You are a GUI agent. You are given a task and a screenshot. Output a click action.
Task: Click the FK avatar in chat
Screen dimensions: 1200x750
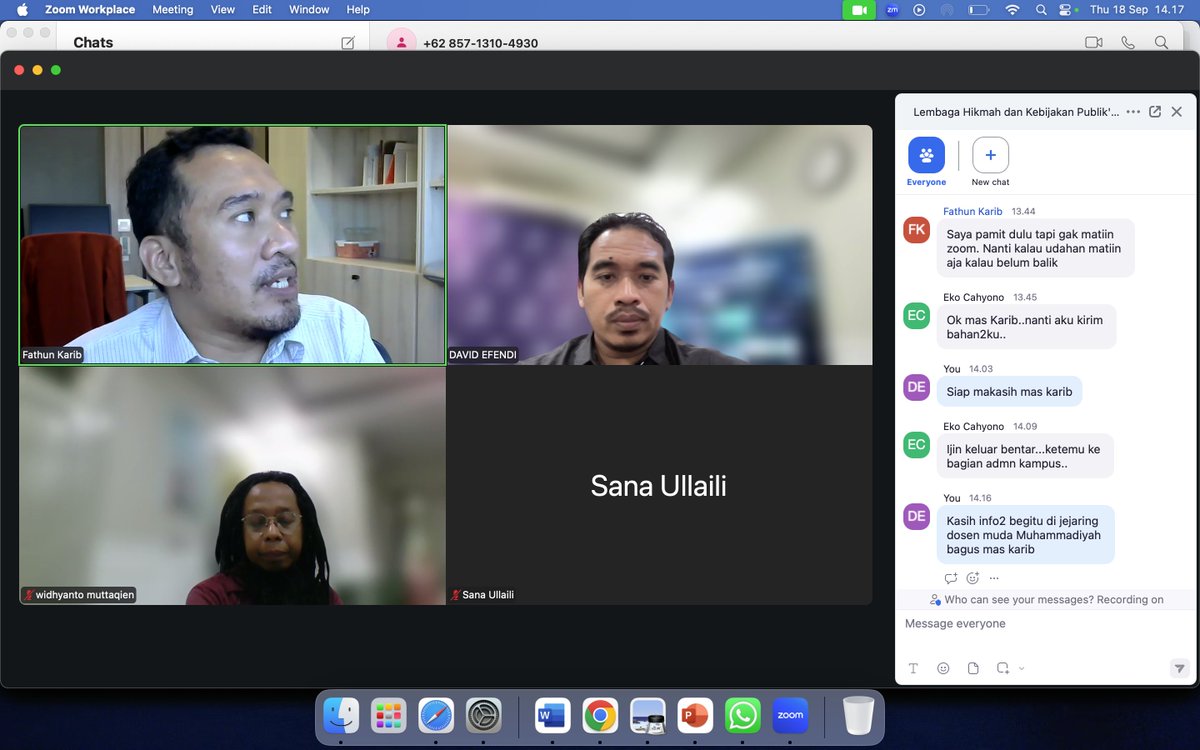point(916,230)
